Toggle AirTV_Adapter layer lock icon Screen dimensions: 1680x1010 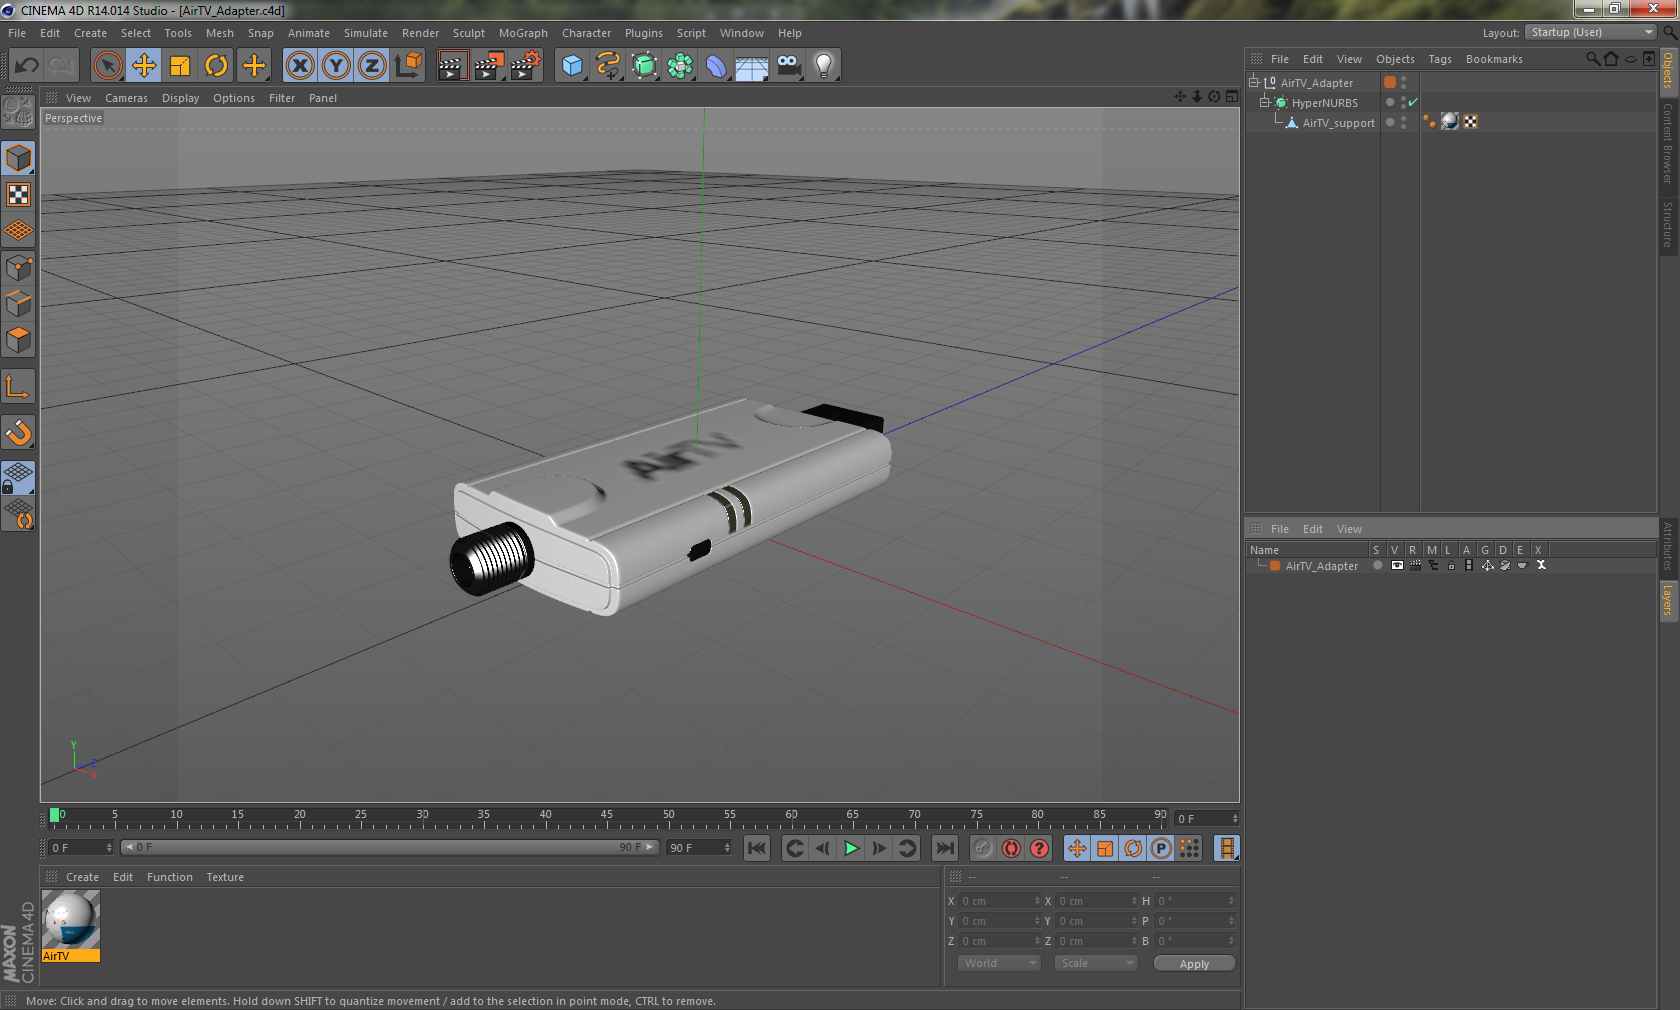click(x=1450, y=565)
